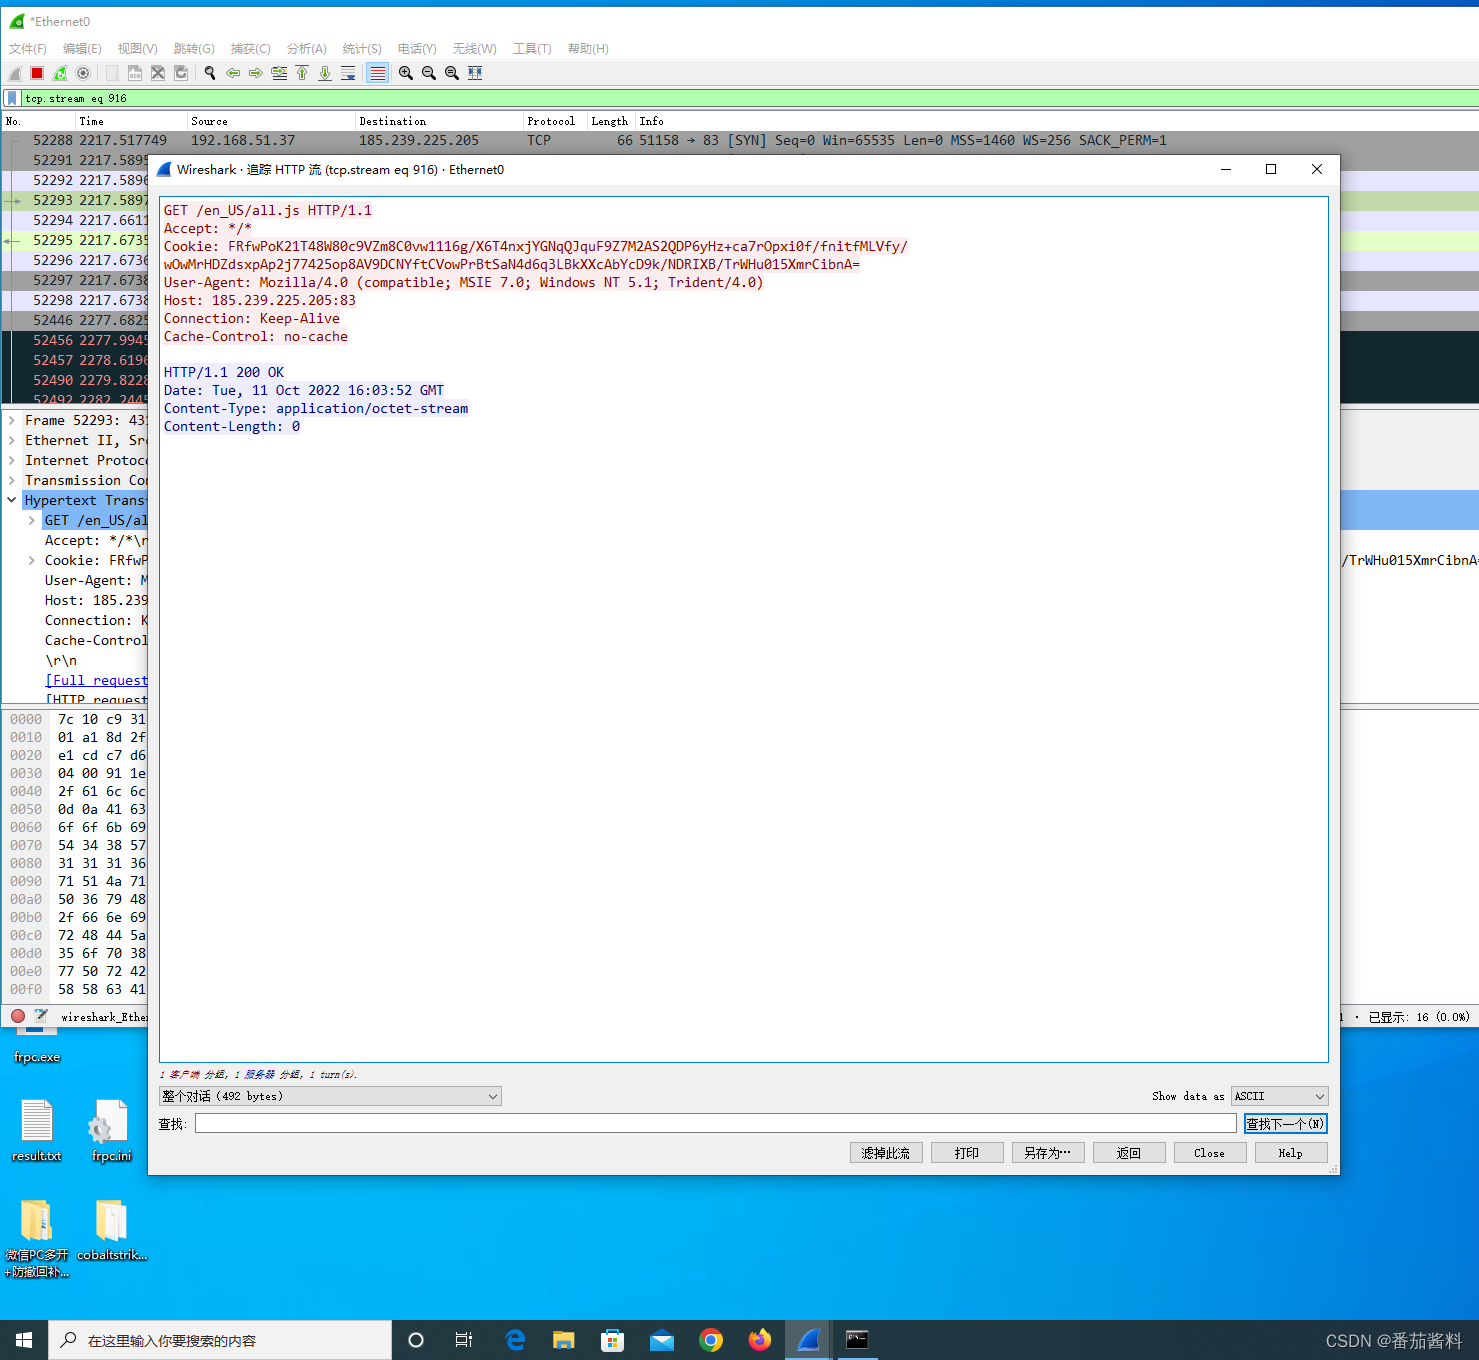Expand the Transmission Control tree node

pyautogui.click(x=12, y=480)
